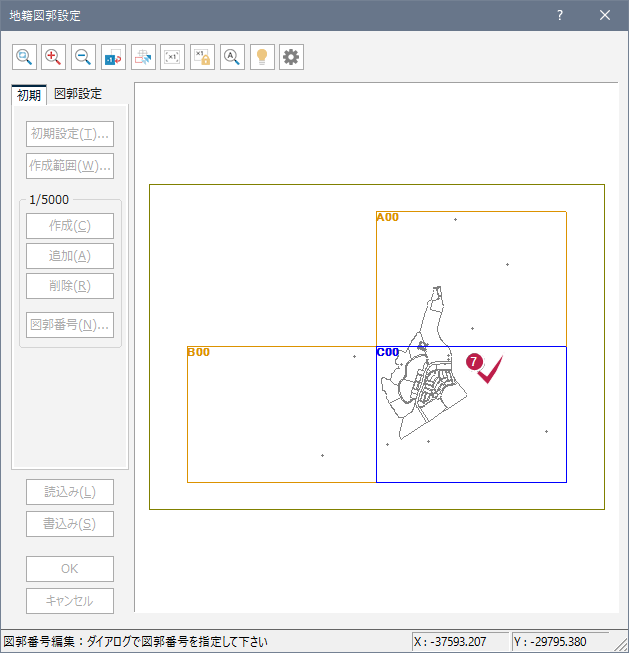Click the OK button
The height and width of the screenshot is (653, 629).
(70, 569)
